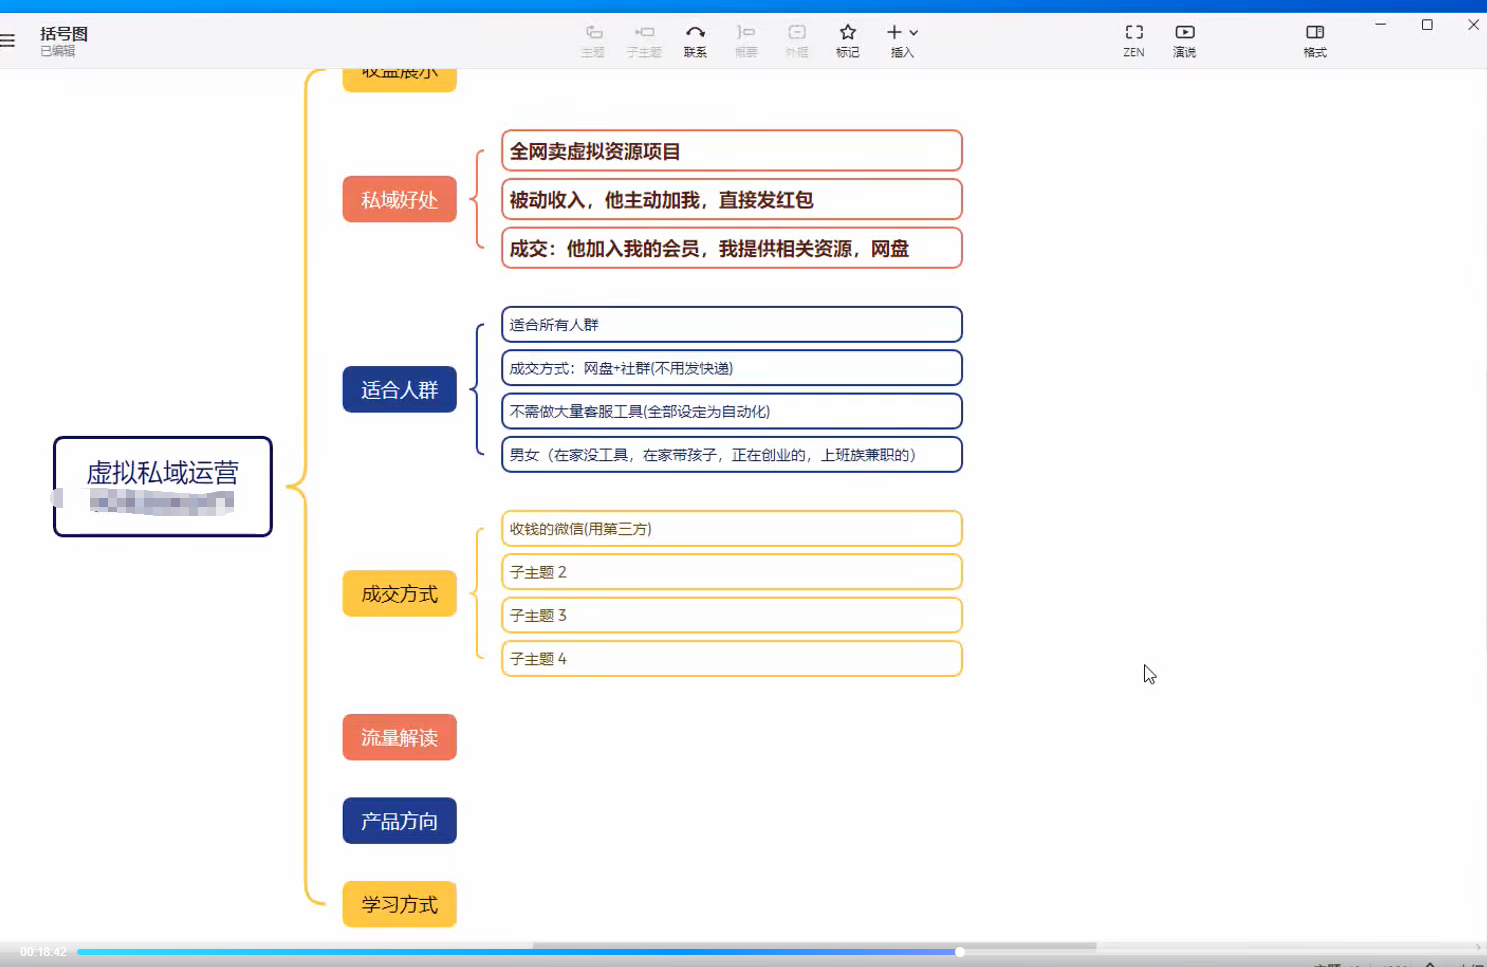Enter ZEN mode from the toolbar

tap(1133, 40)
